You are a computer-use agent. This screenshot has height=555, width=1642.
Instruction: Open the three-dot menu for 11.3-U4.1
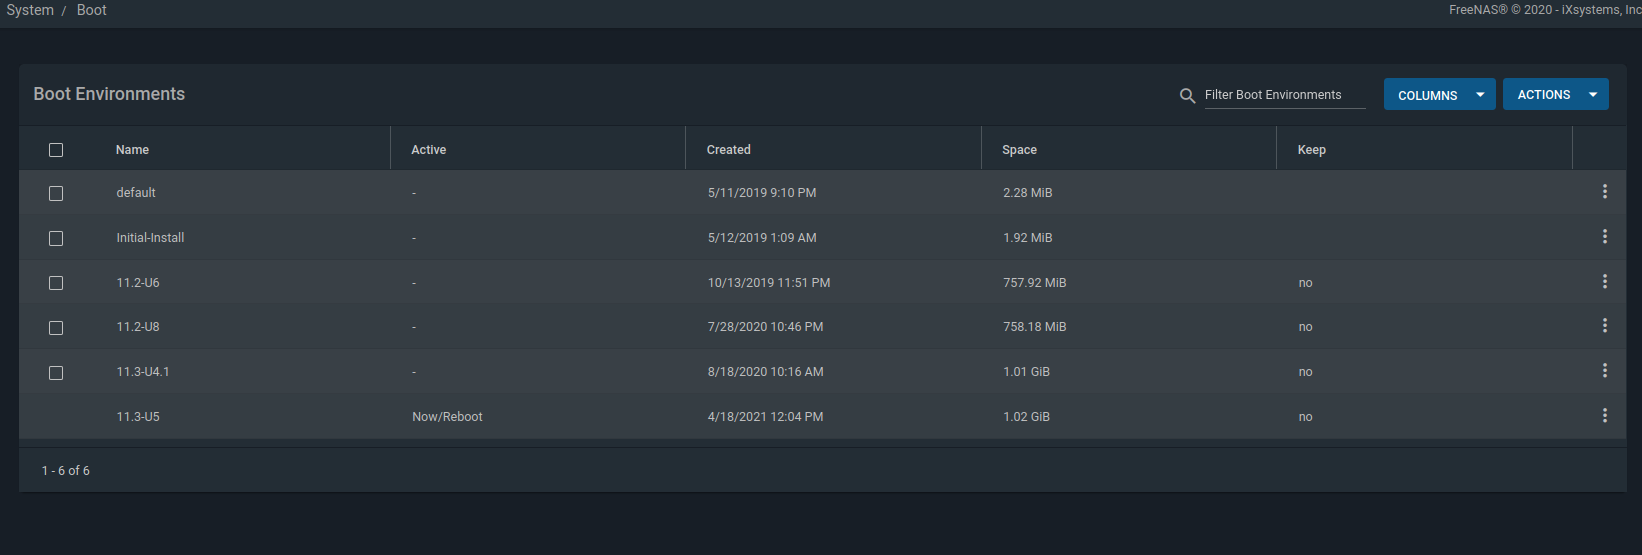point(1604,370)
